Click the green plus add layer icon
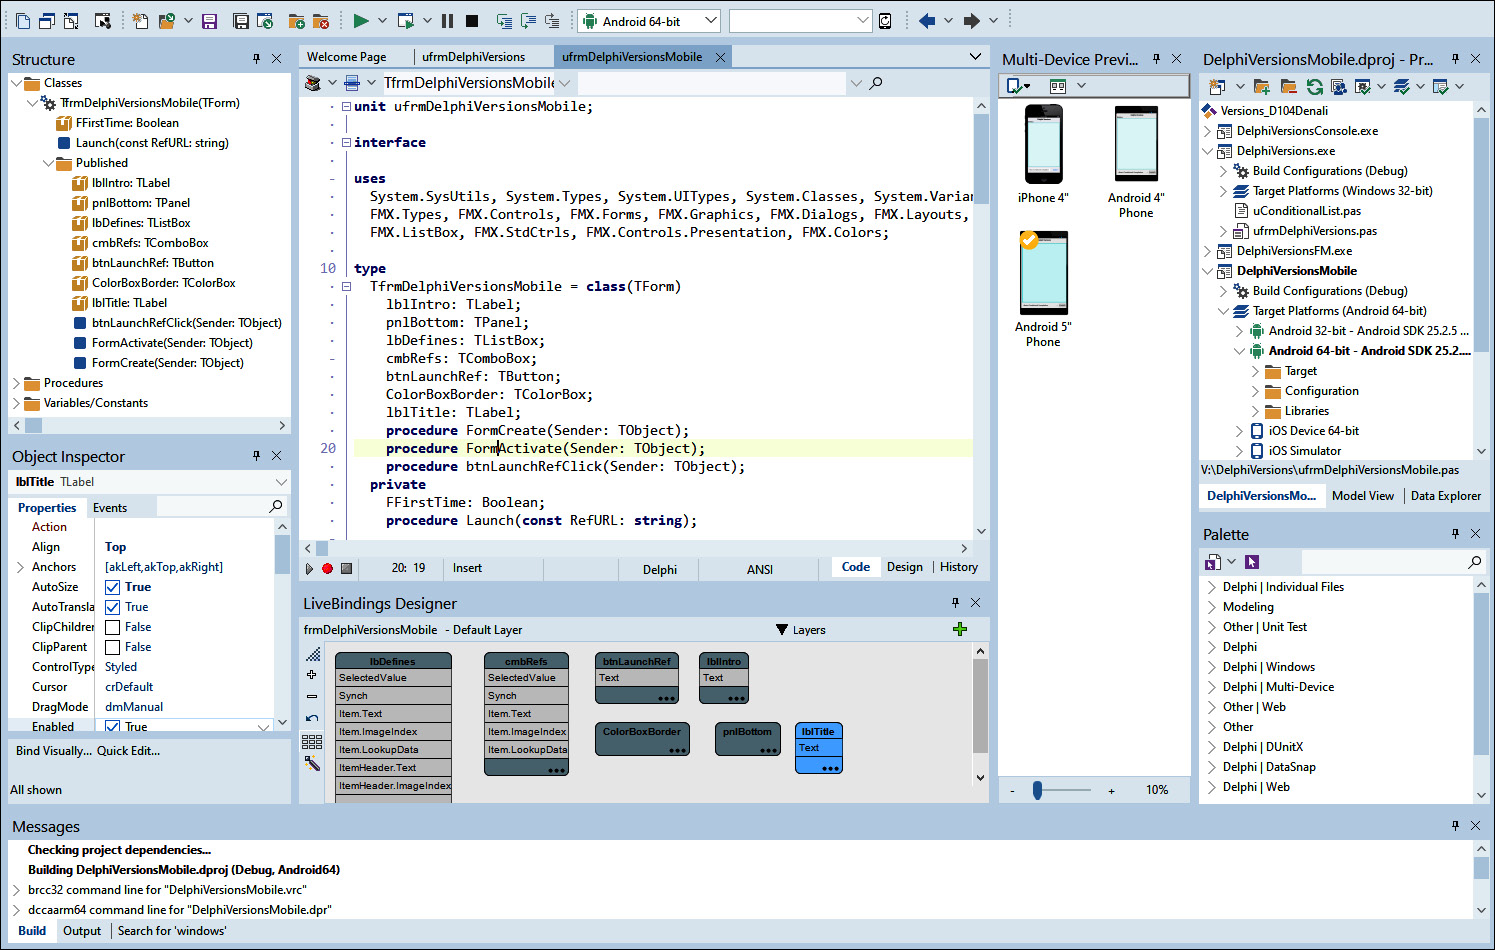The width and height of the screenshot is (1495, 950). click(x=960, y=629)
